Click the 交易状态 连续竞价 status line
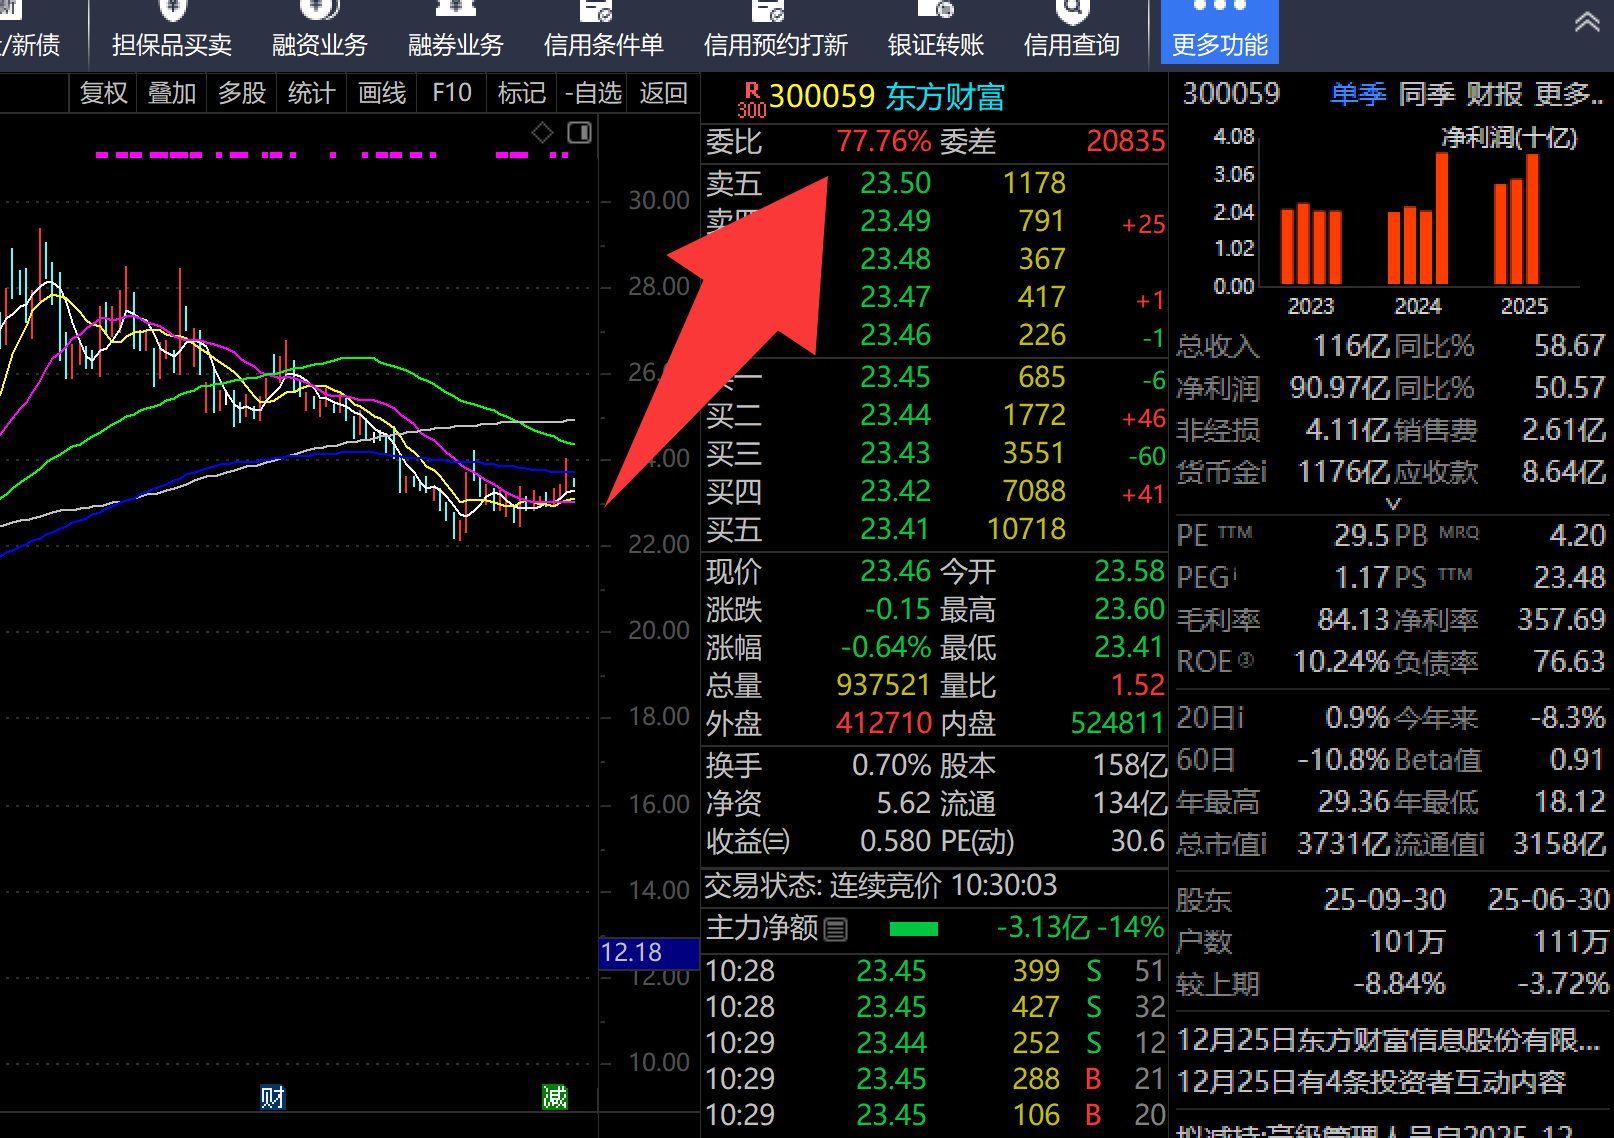The image size is (1614, 1138). click(881, 885)
